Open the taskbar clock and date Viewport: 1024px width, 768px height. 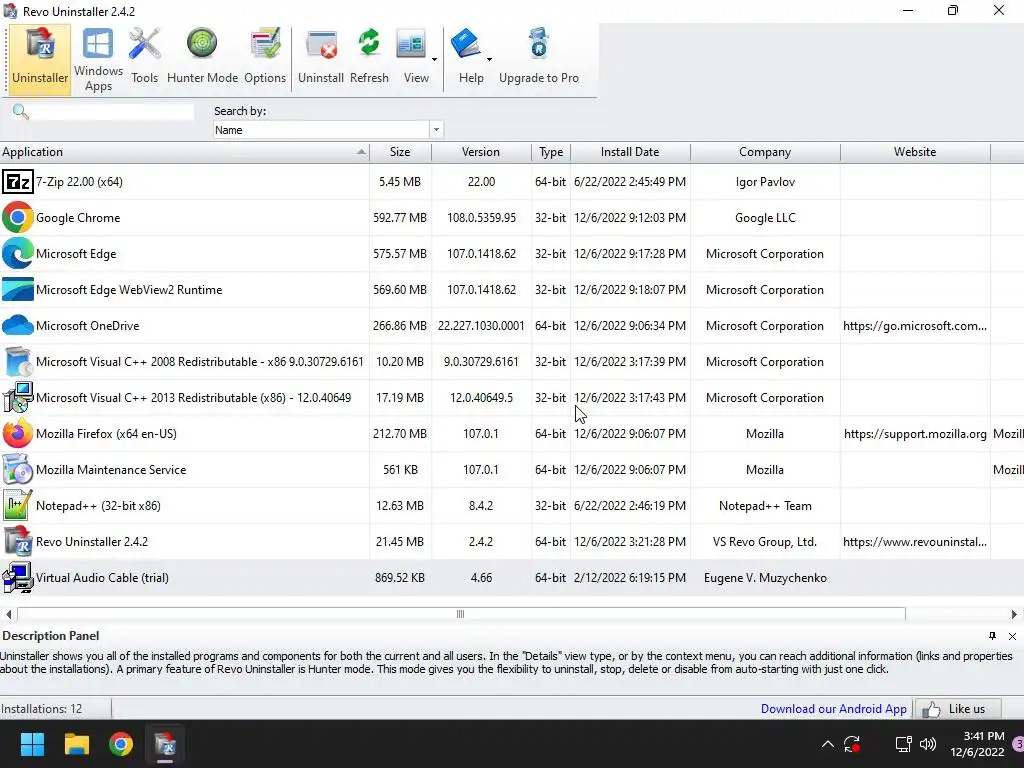coord(977,744)
